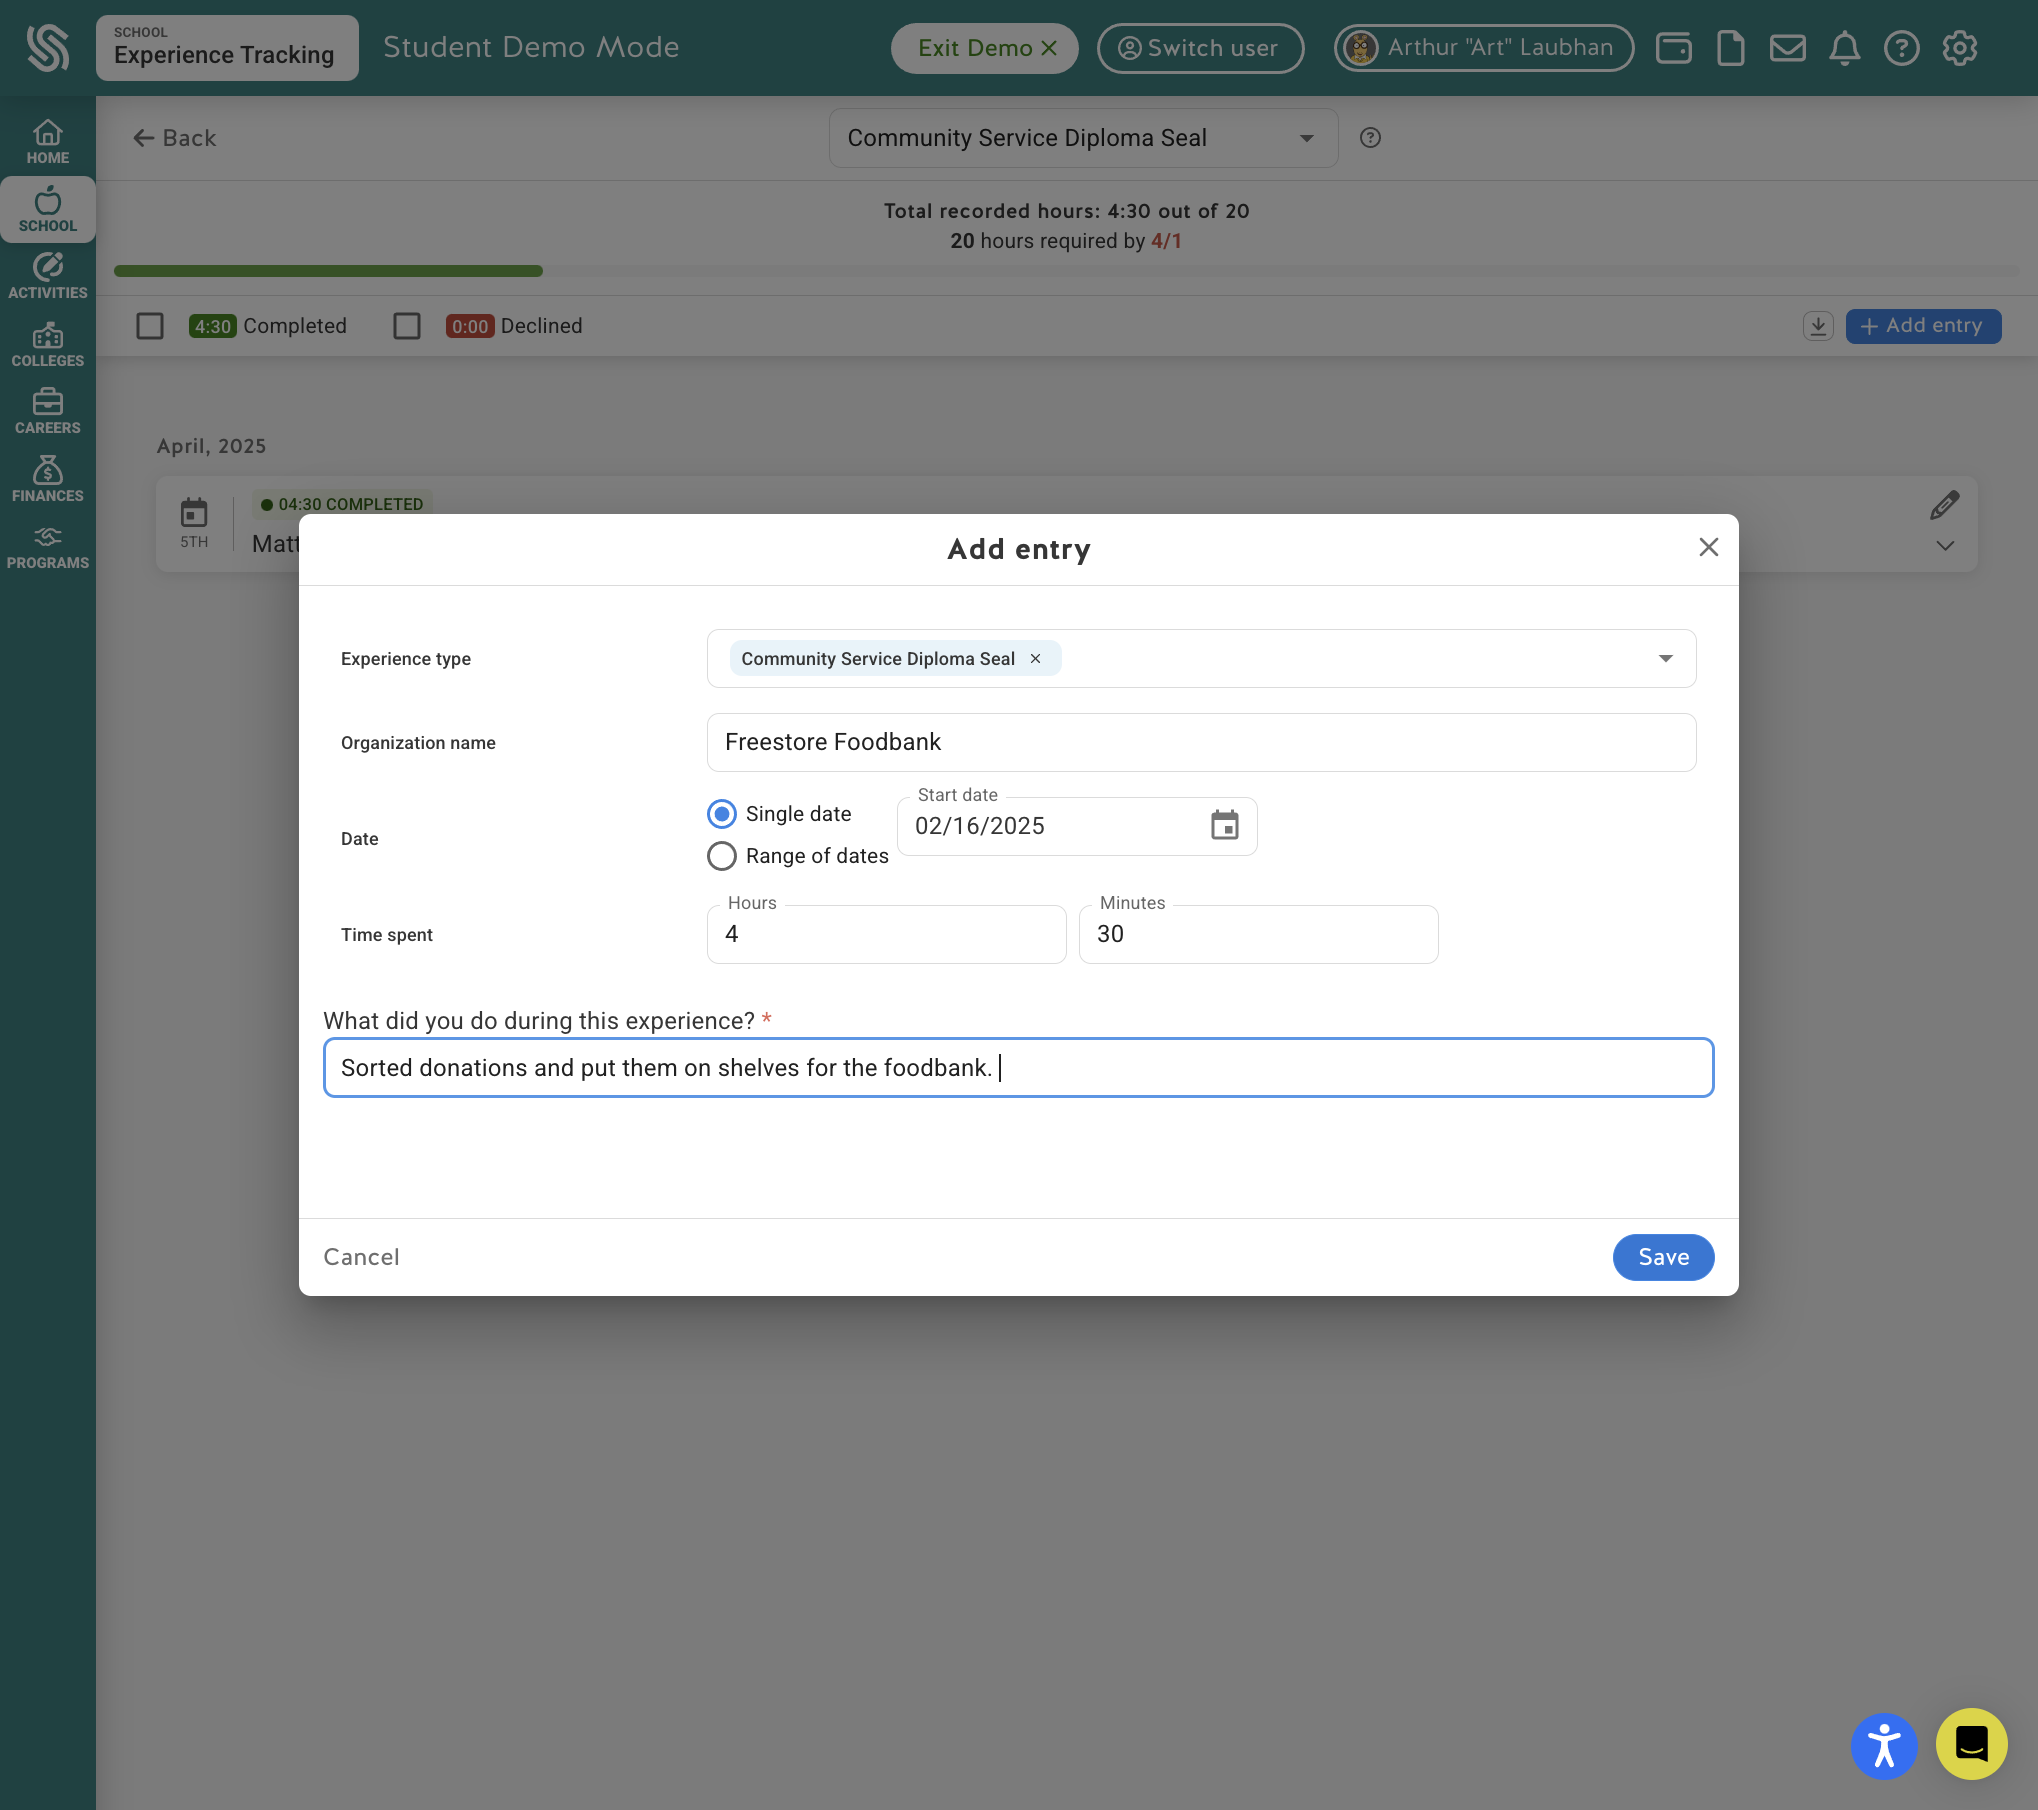Screen dimensions: 2038x1810
Task: Select the Range of dates radio button
Action: coord(722,856)
